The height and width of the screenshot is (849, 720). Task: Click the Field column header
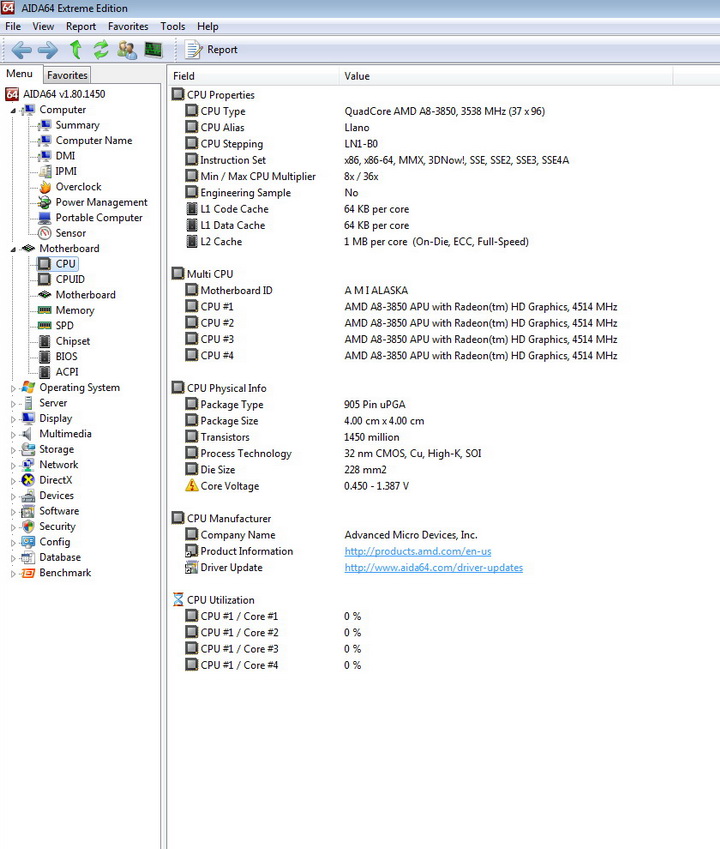point(252,76)
